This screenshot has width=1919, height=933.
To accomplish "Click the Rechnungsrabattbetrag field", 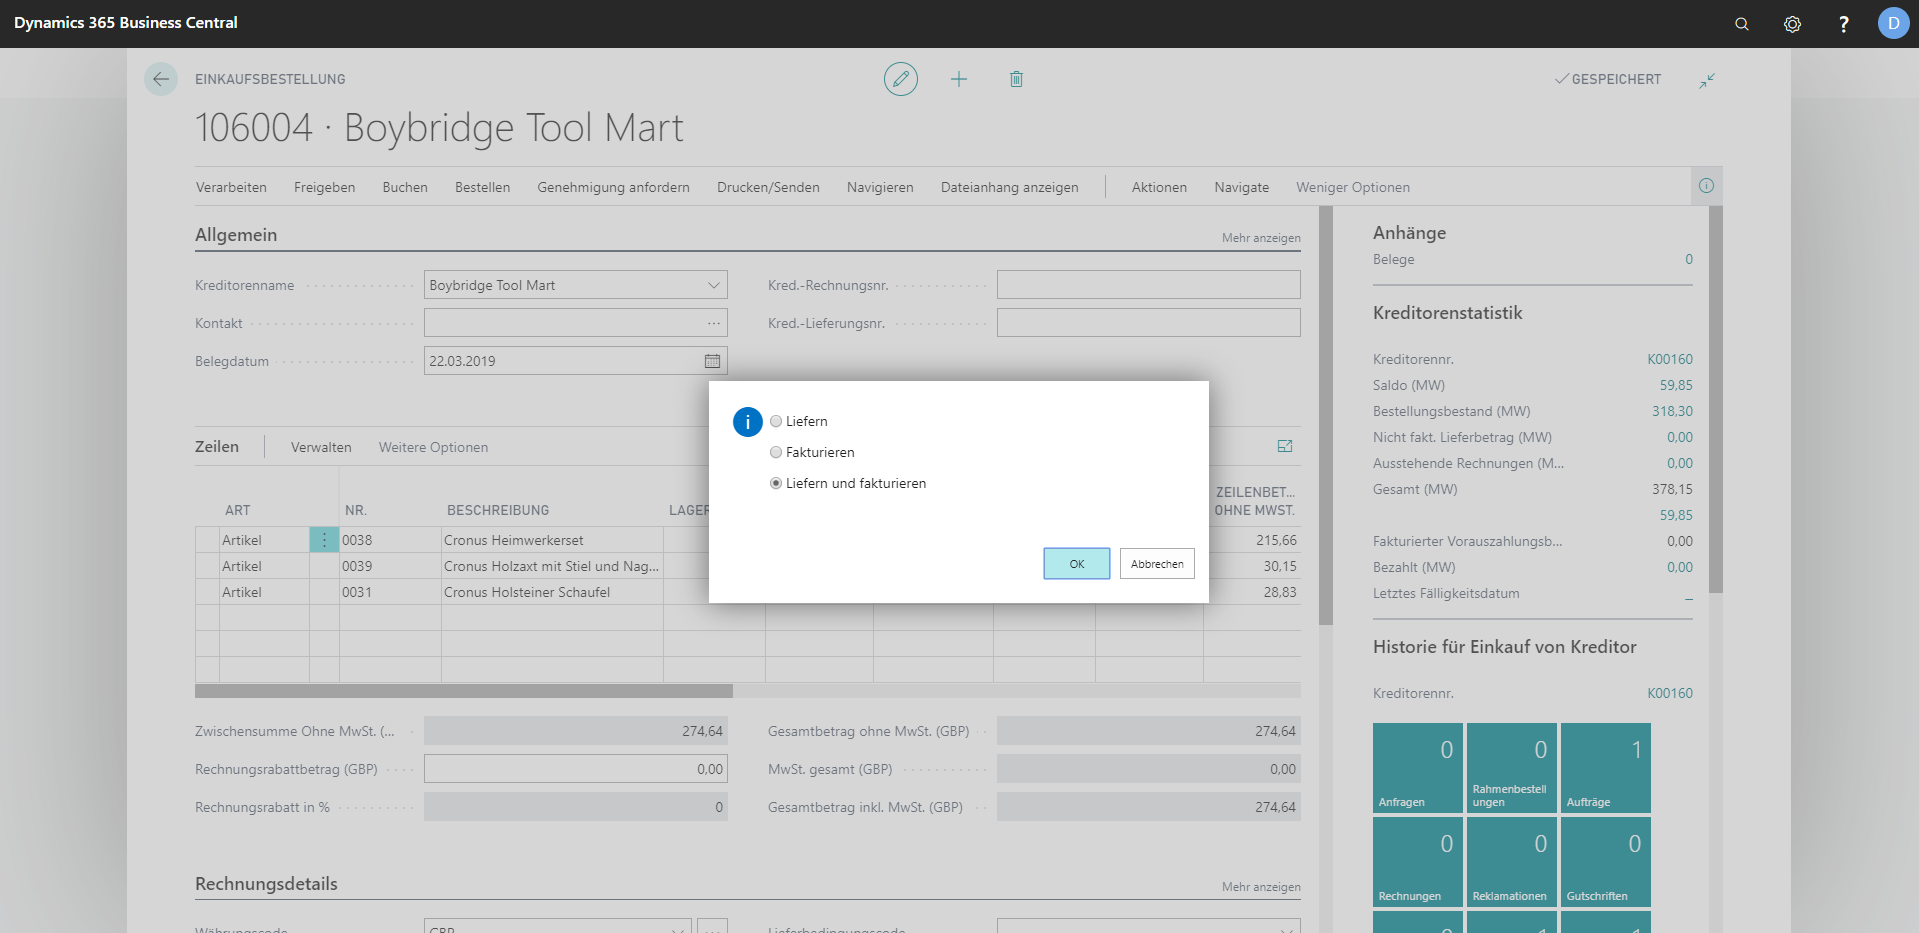I will pos(575,769).
